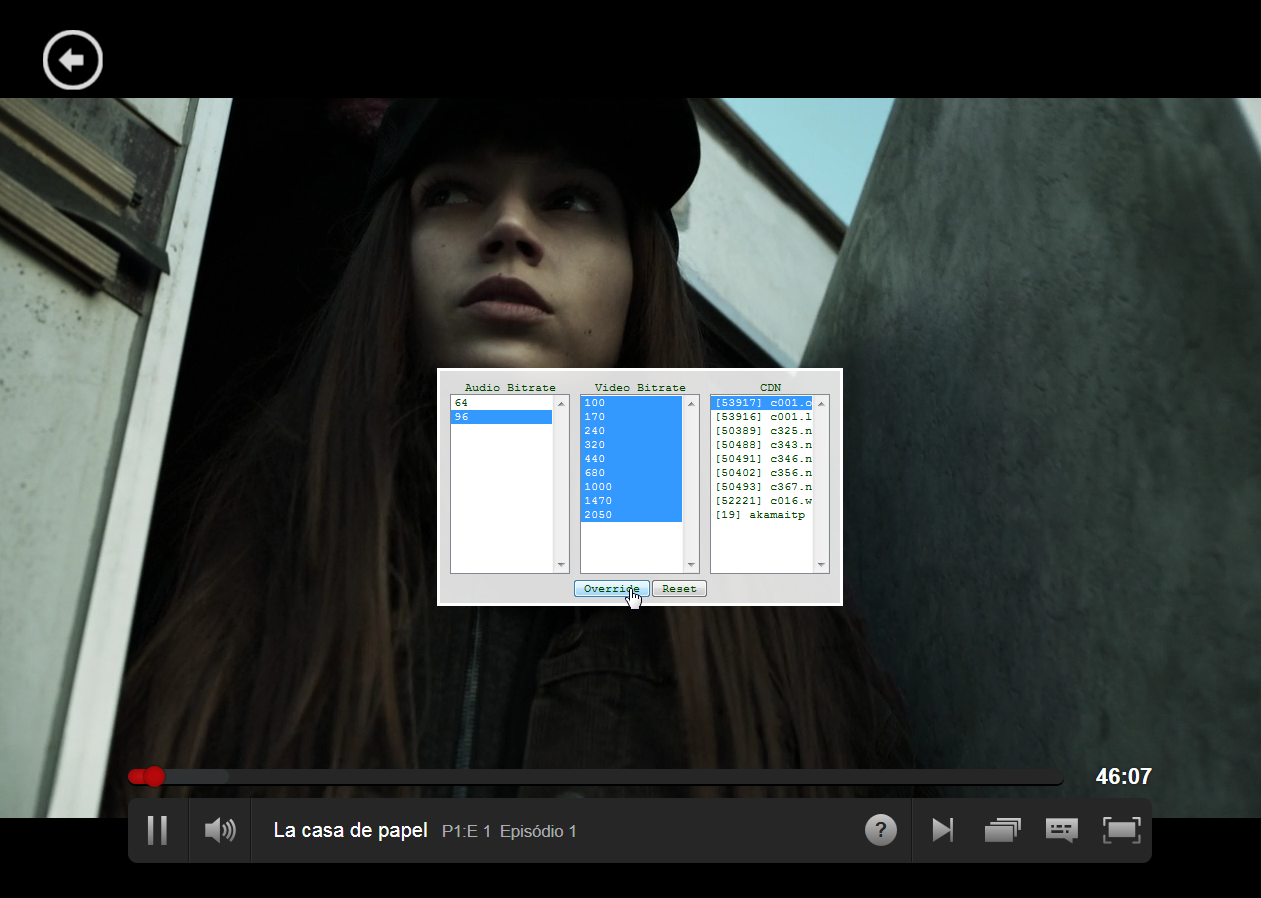The height and width of the screenshot is (898, 1261).
Task: Click the La casa de papel title
Action: [x=350, y=831]
